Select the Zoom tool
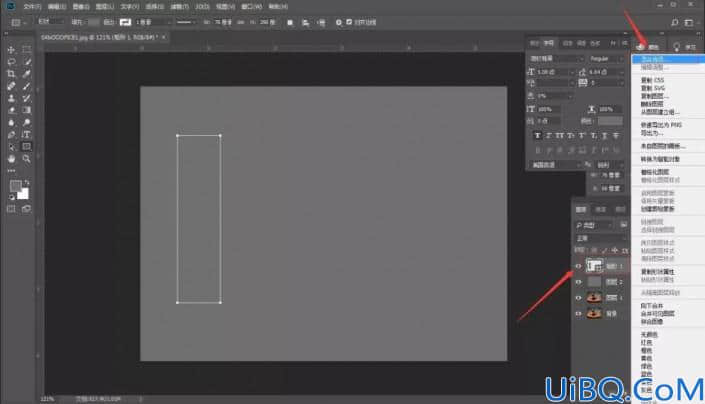This screenshot has height=404, width=705. tap(27, 159)
